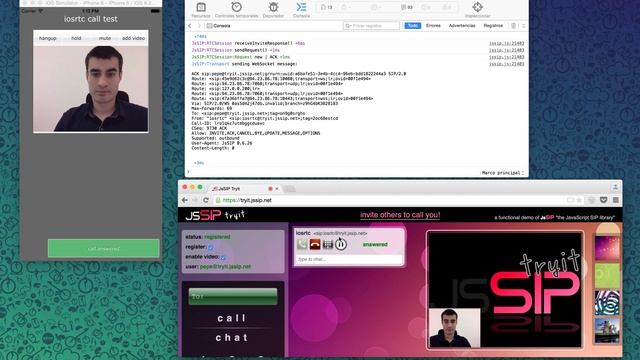
Task: Close the JsSIP Tryit tab
Action: [277, 189]
